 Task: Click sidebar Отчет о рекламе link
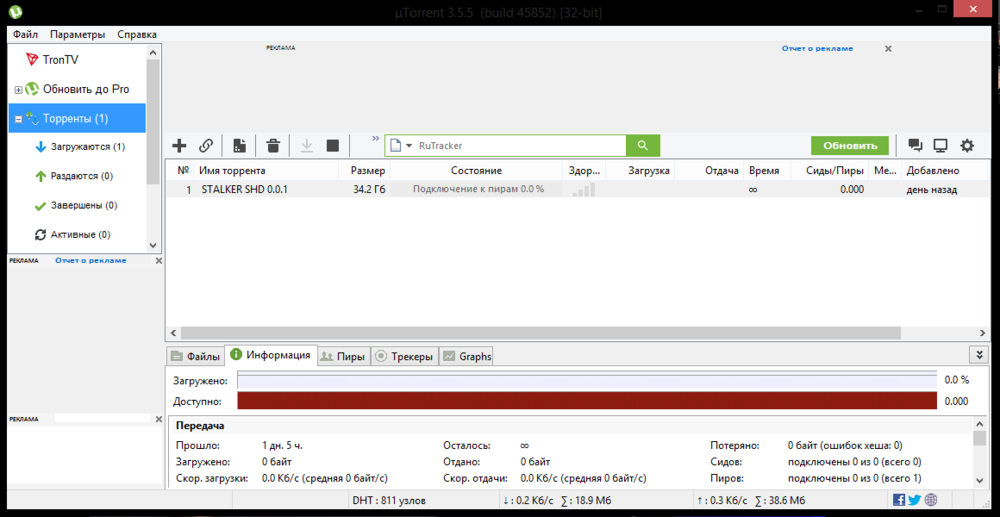coord(91,260)
